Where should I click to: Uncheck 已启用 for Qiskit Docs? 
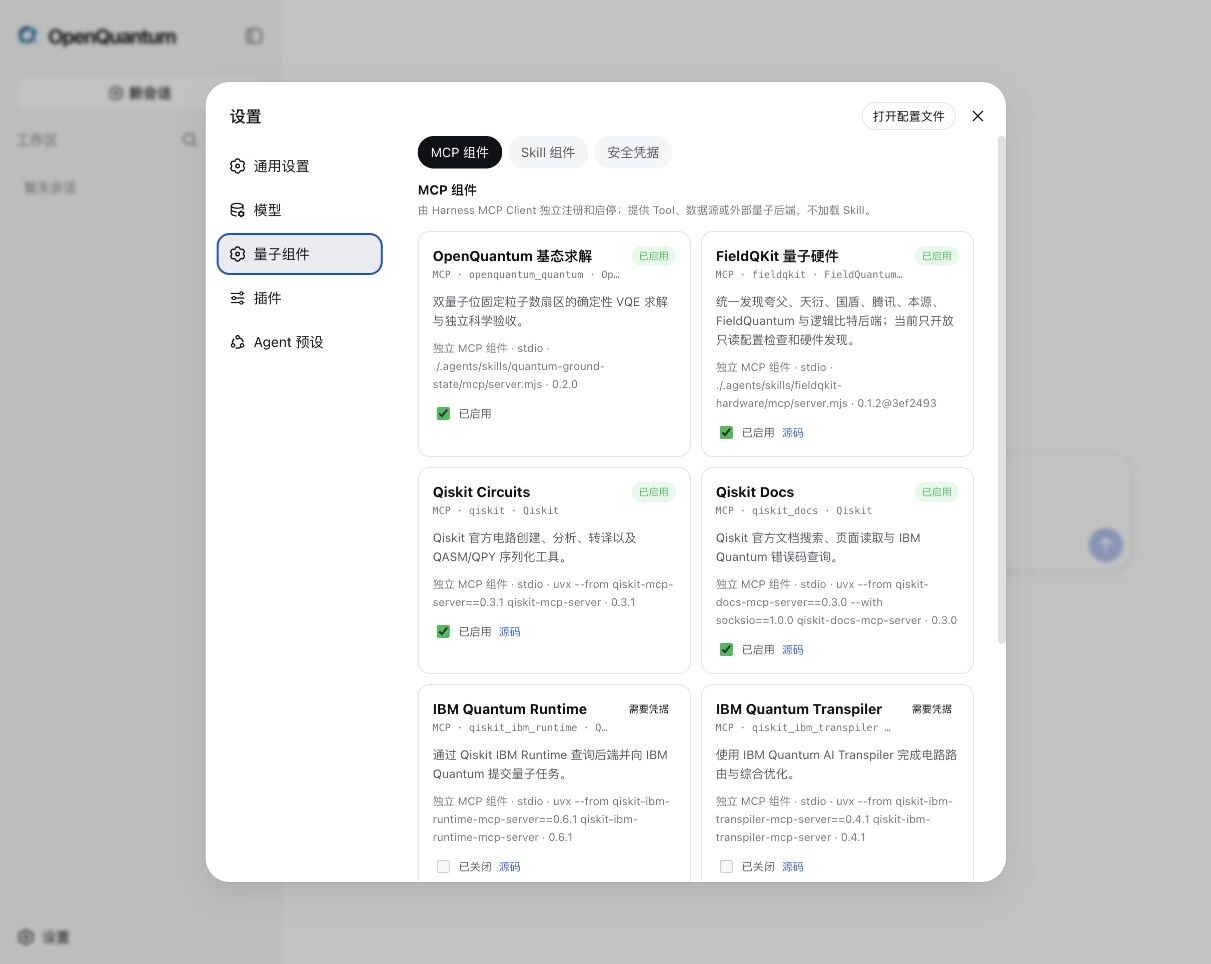726,649
